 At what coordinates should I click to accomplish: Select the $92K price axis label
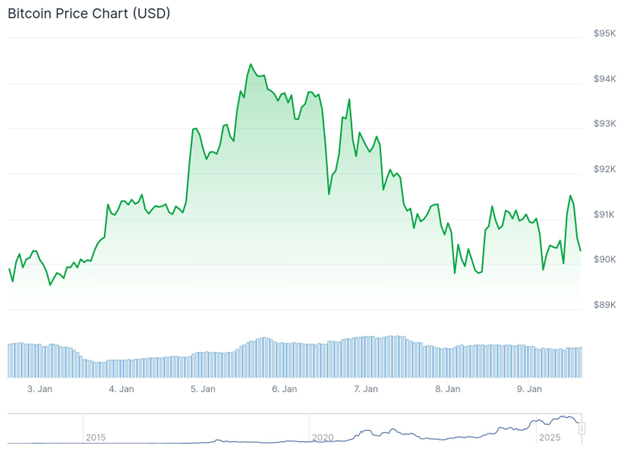click(605, 170)
